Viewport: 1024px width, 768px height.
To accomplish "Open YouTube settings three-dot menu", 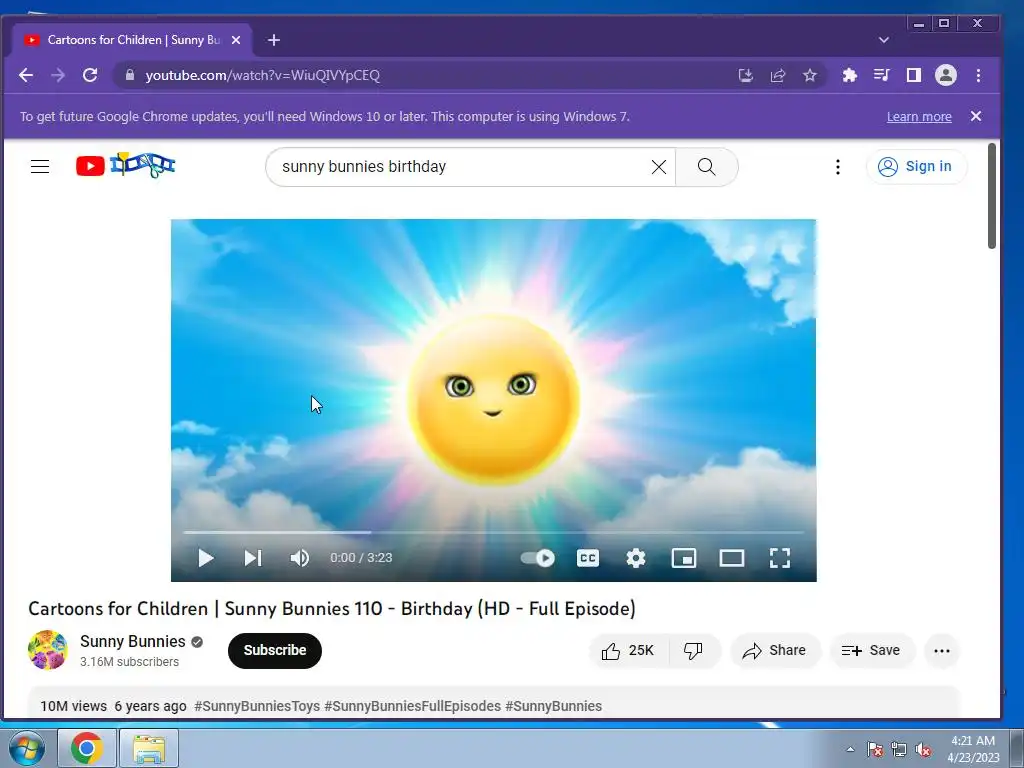I will pos(838,167).
